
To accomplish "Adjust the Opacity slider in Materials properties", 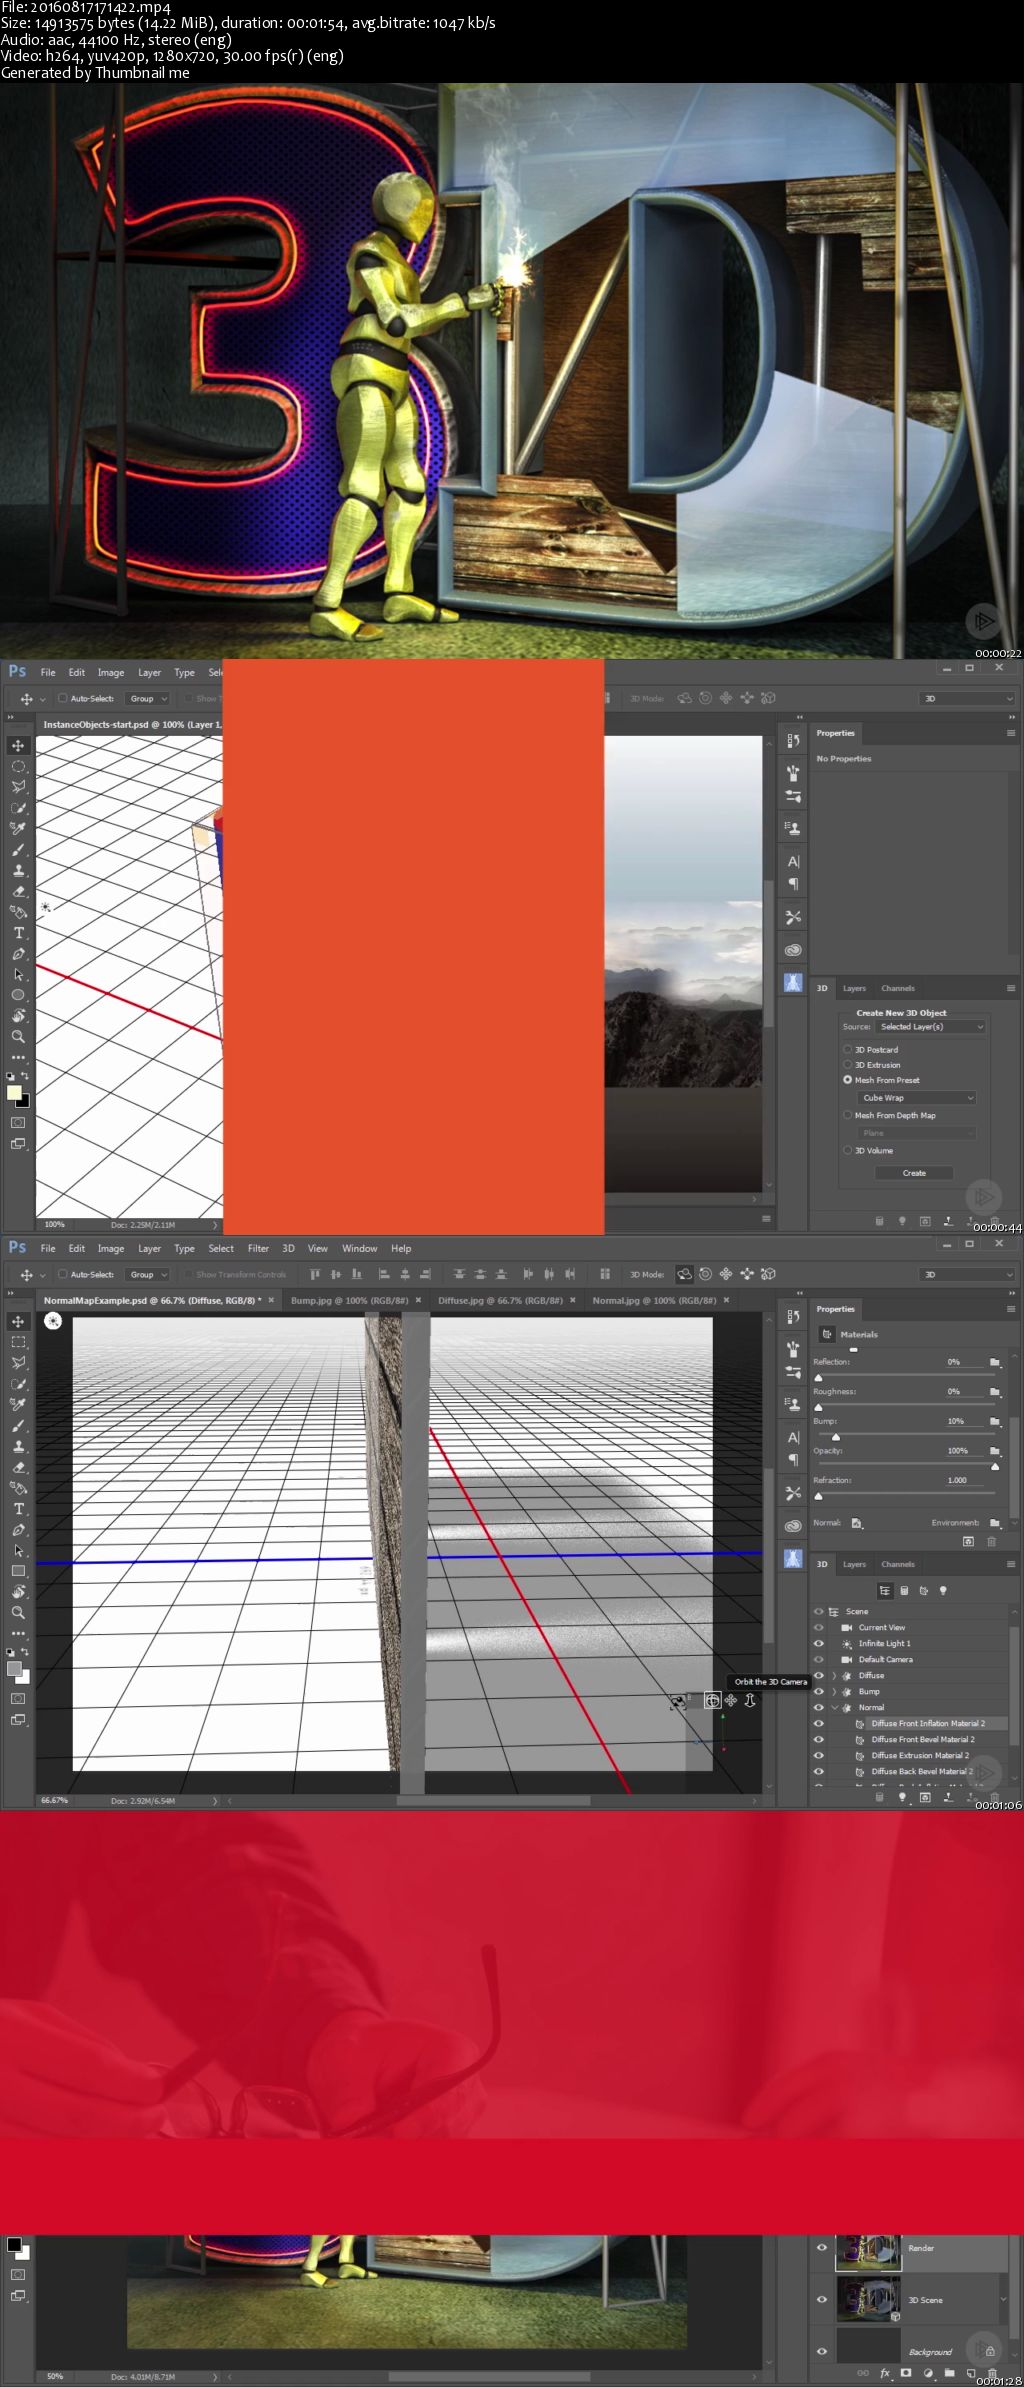I will tap(995, 1466).
